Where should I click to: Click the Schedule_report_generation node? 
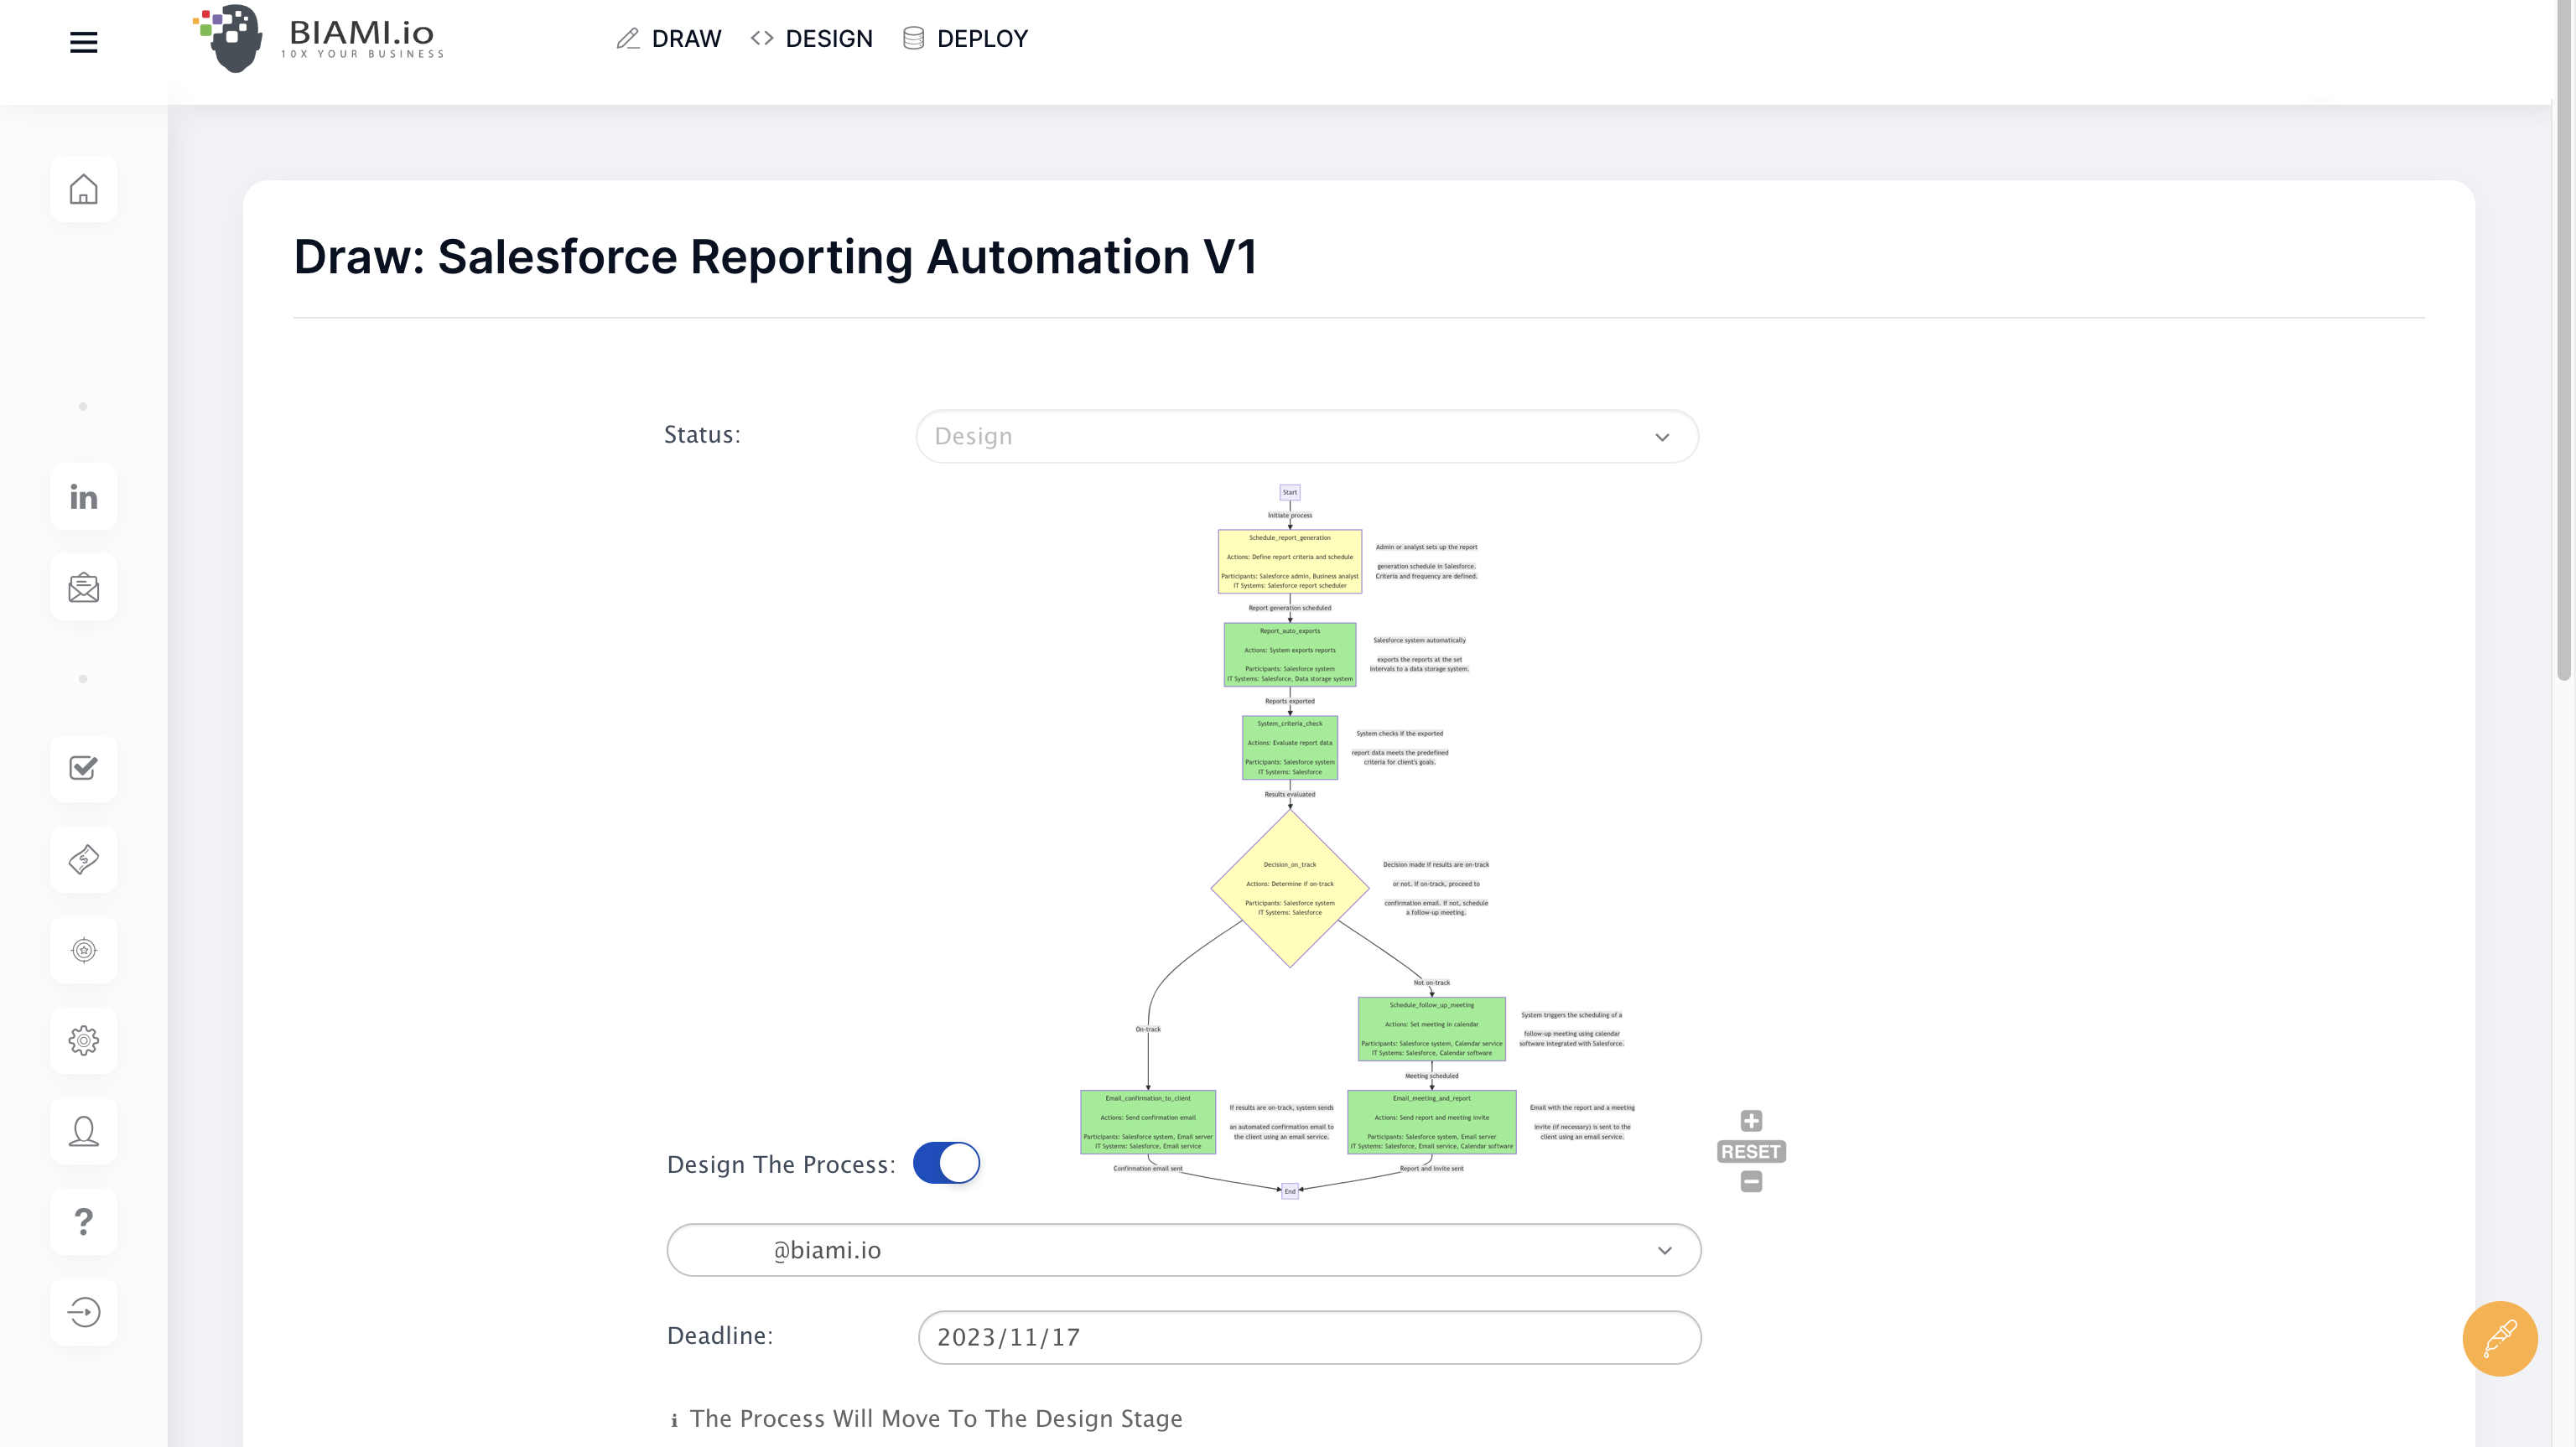(1290, 561)
